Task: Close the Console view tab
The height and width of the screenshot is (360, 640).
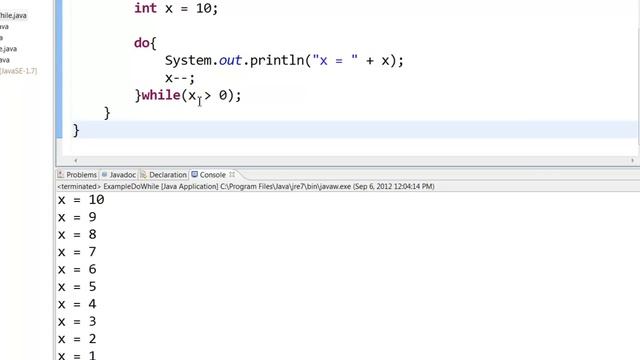Action: (232, 174)
